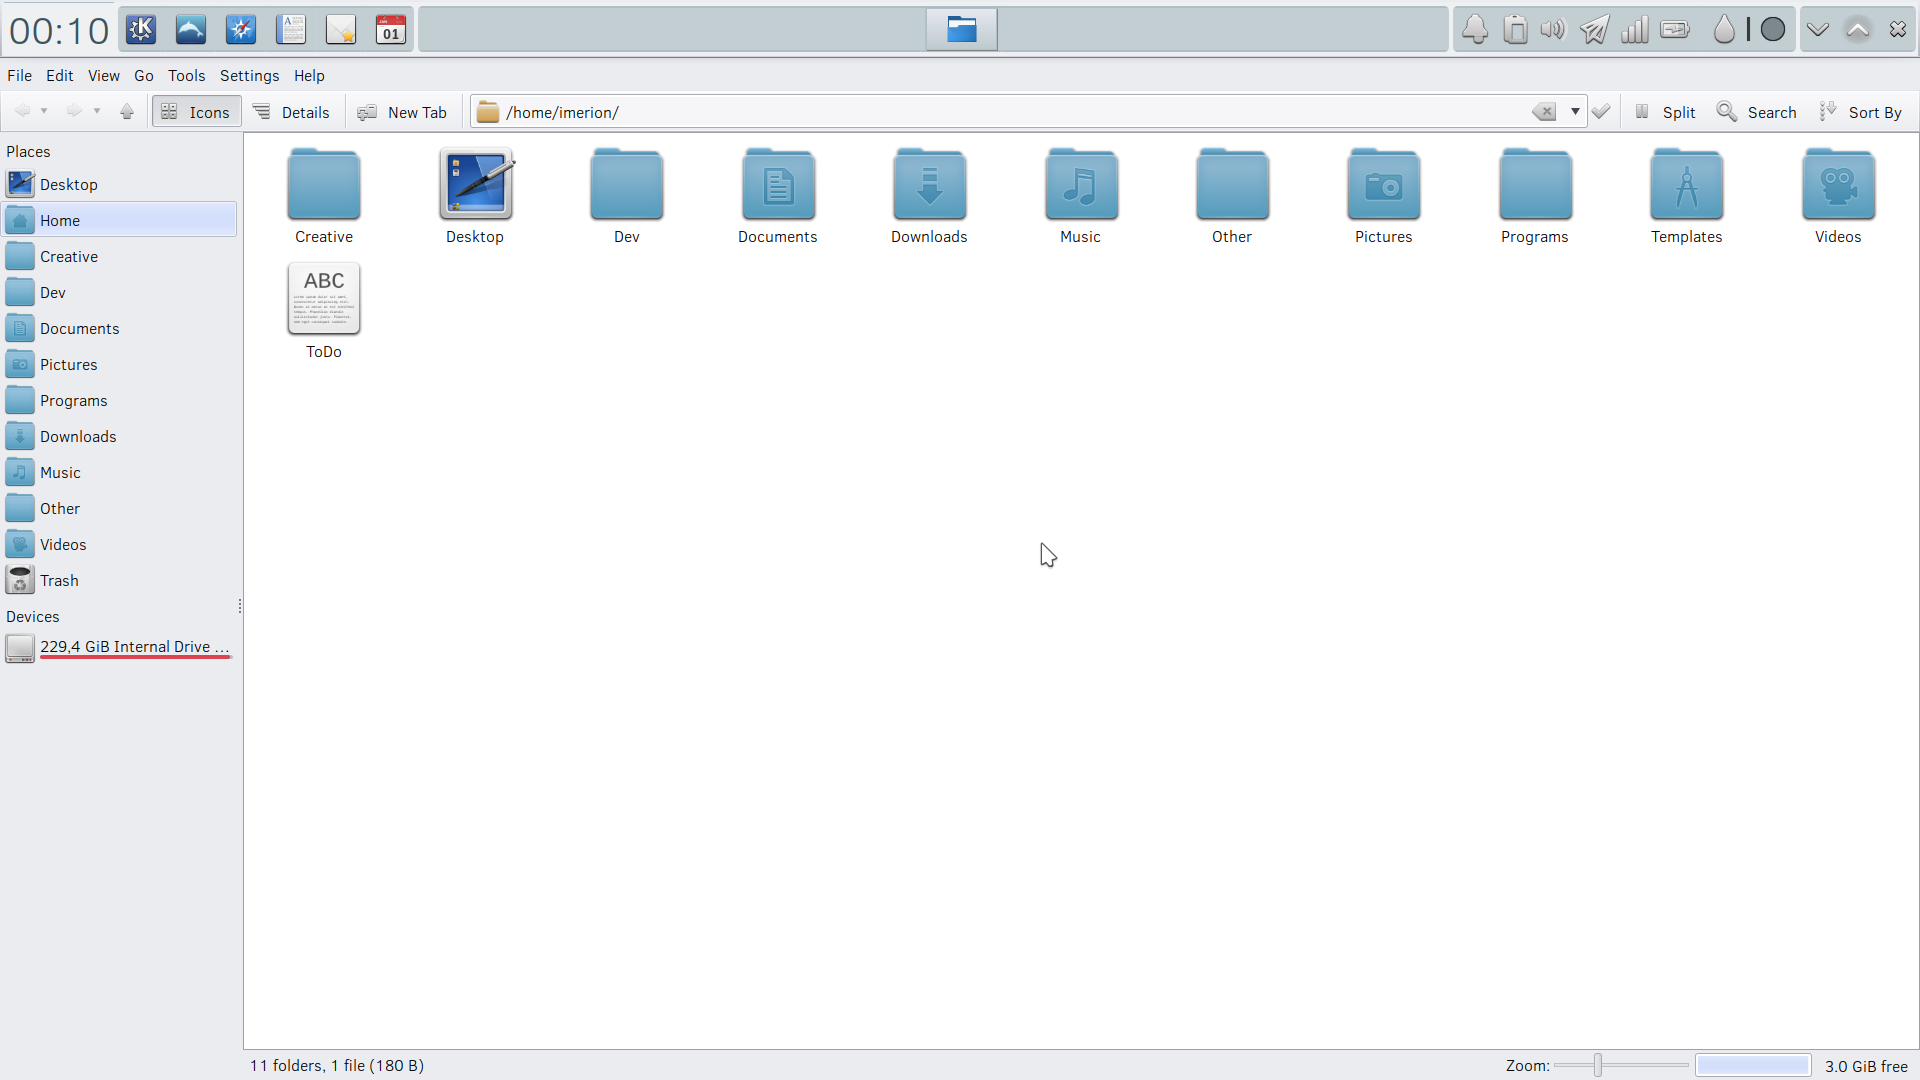Select the Downloads folder icon in file view
Screen dimensions: 1920x1080
point(929,196)
